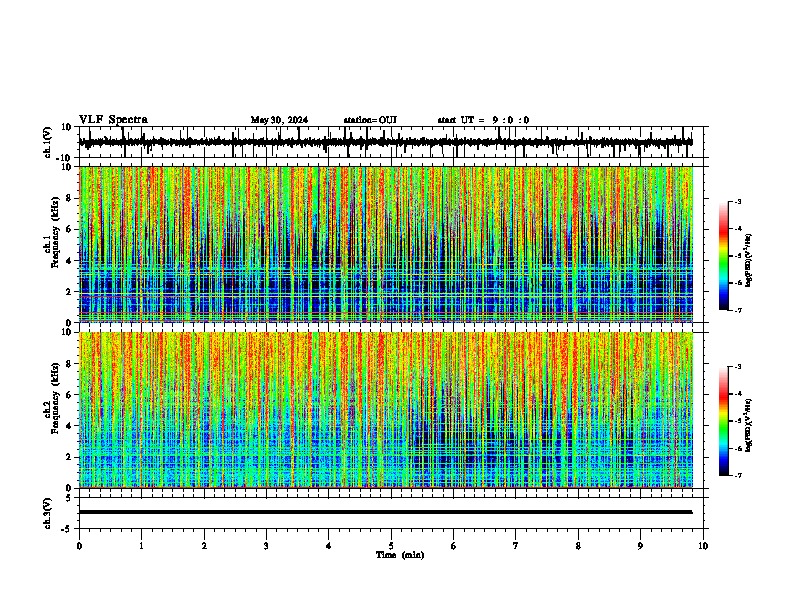The width and height of the screenshot is (792, 612).
Task: Click time axis tick label "8"
Action: click(x=578, y=546)
